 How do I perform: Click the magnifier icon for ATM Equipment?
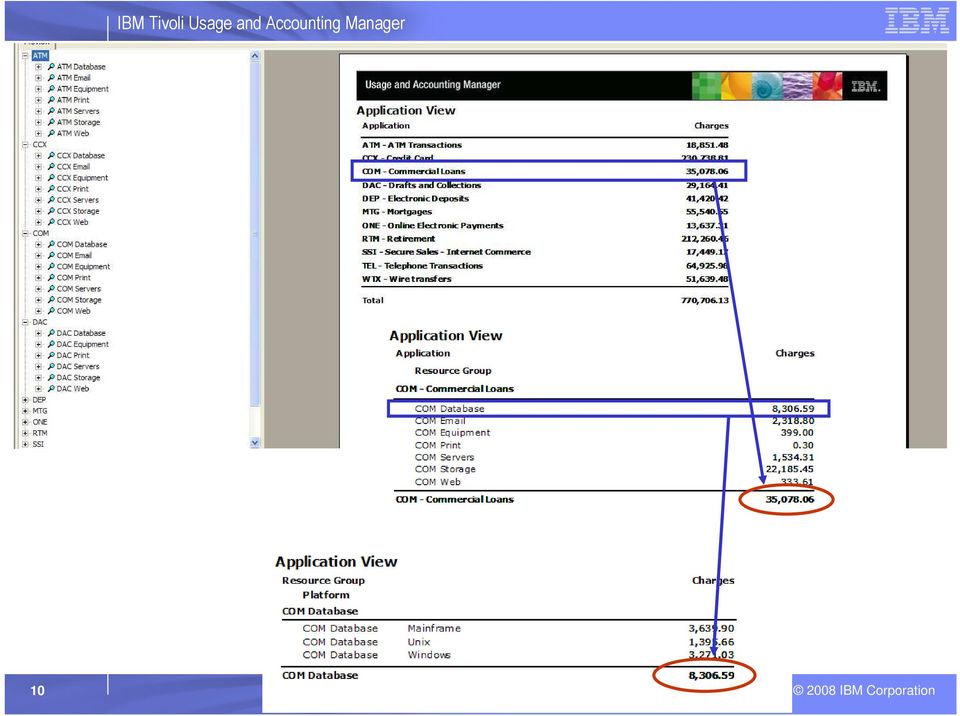pyautogui.click(x=51, y=89)
